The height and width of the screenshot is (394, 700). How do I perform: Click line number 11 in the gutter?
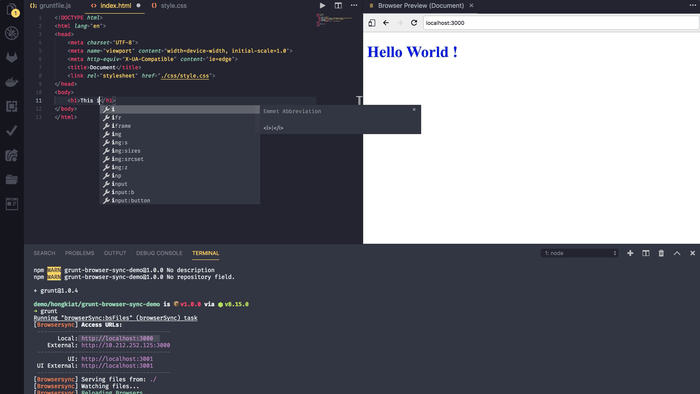[39, 101]
